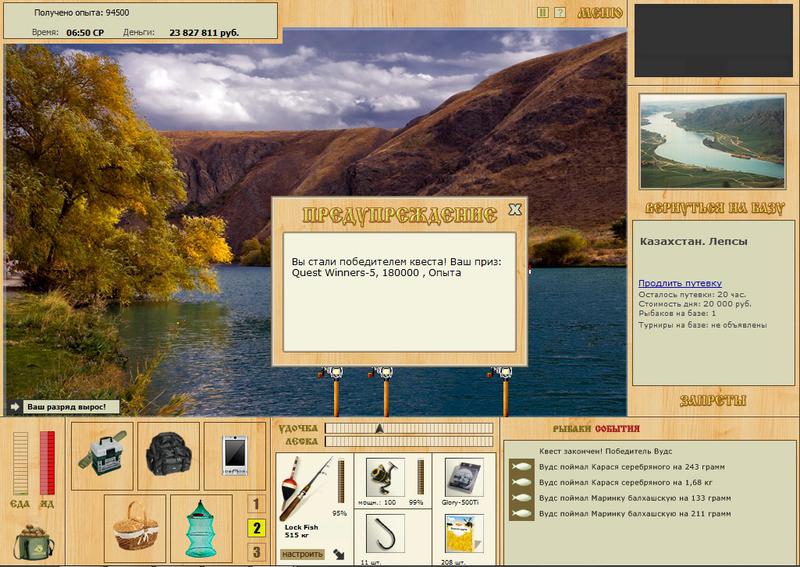Viewport: 800px width, 567px height.
Task: Click Осталось путевки: 20 час.
Action: tap(692, 294)
